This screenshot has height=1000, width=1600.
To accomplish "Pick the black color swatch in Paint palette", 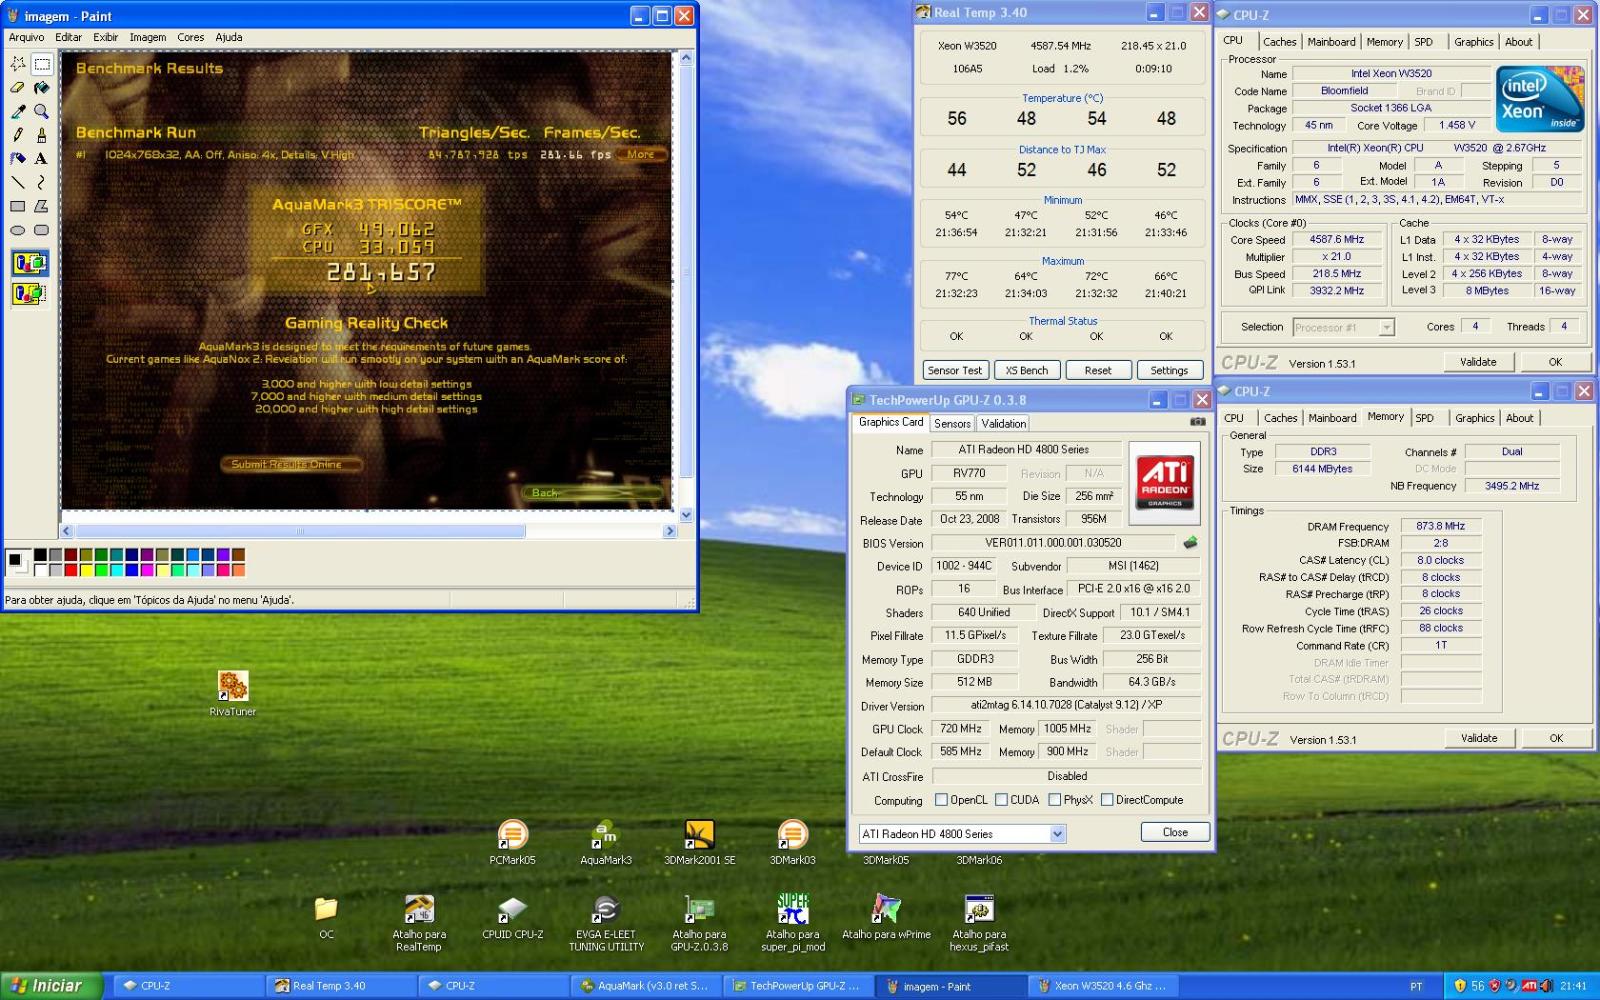I will tap(40, 555).
